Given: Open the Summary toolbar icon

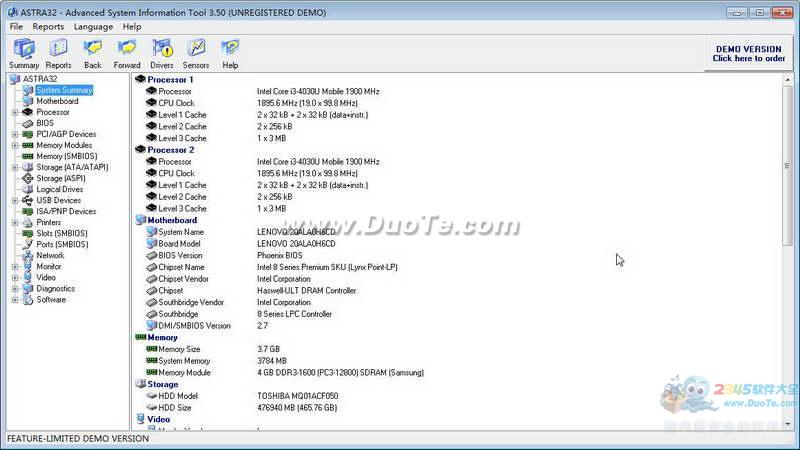Looking at the screenshot, I should coord(24,54).
